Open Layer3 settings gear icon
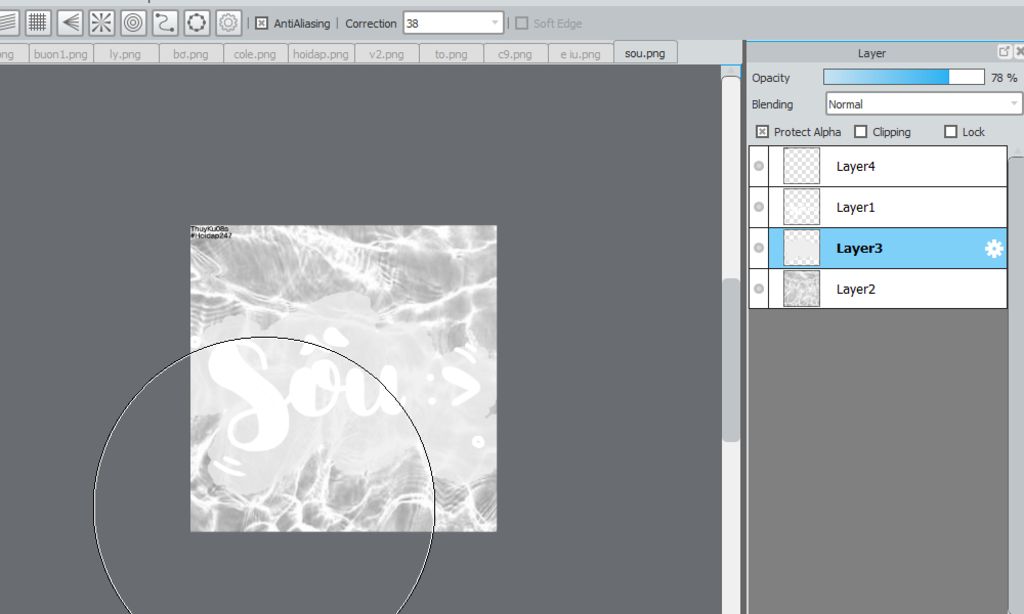 tap(993, 248)
